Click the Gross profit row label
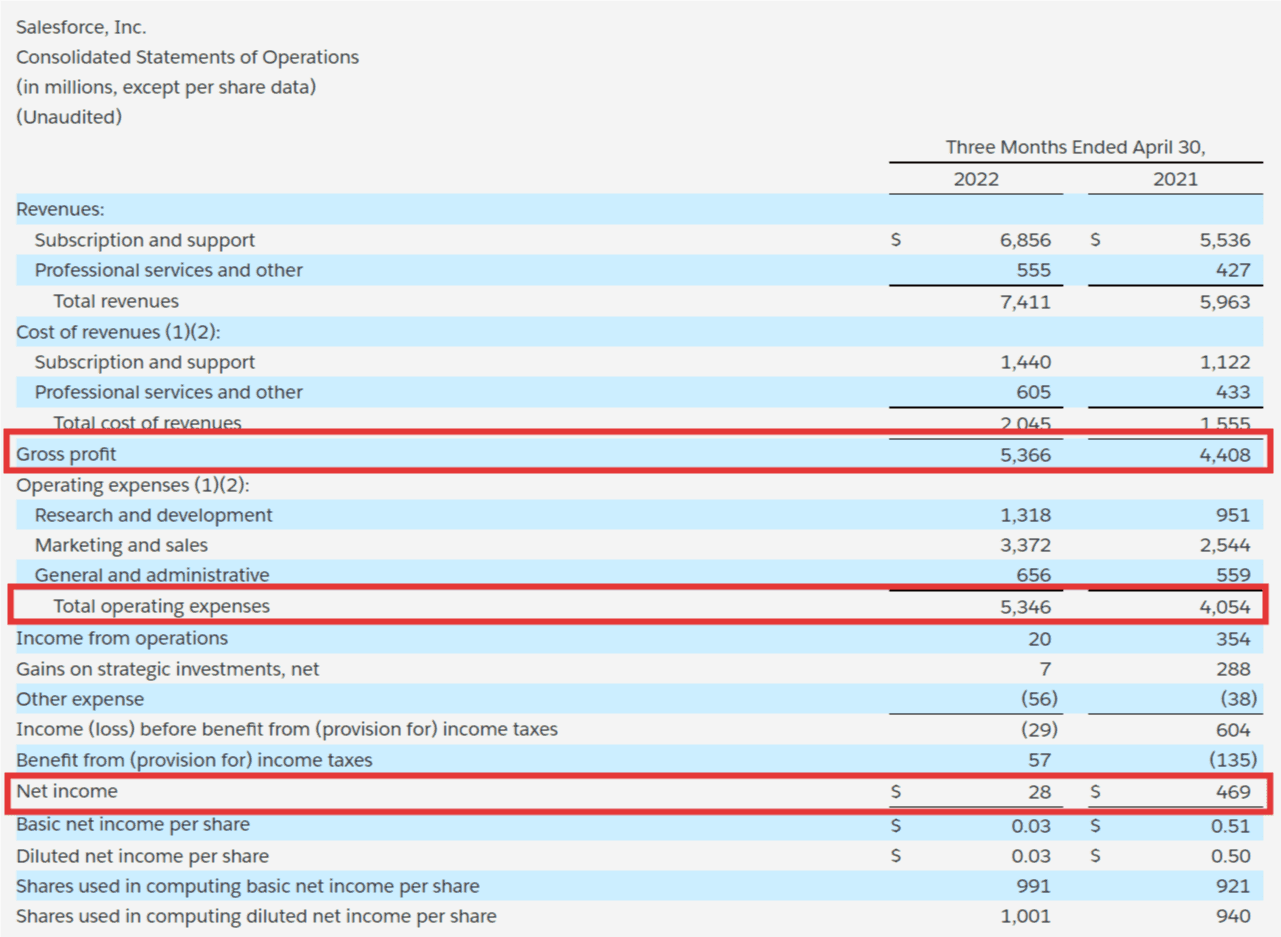This screenshot has width=1281, height=937. point(66,454)
